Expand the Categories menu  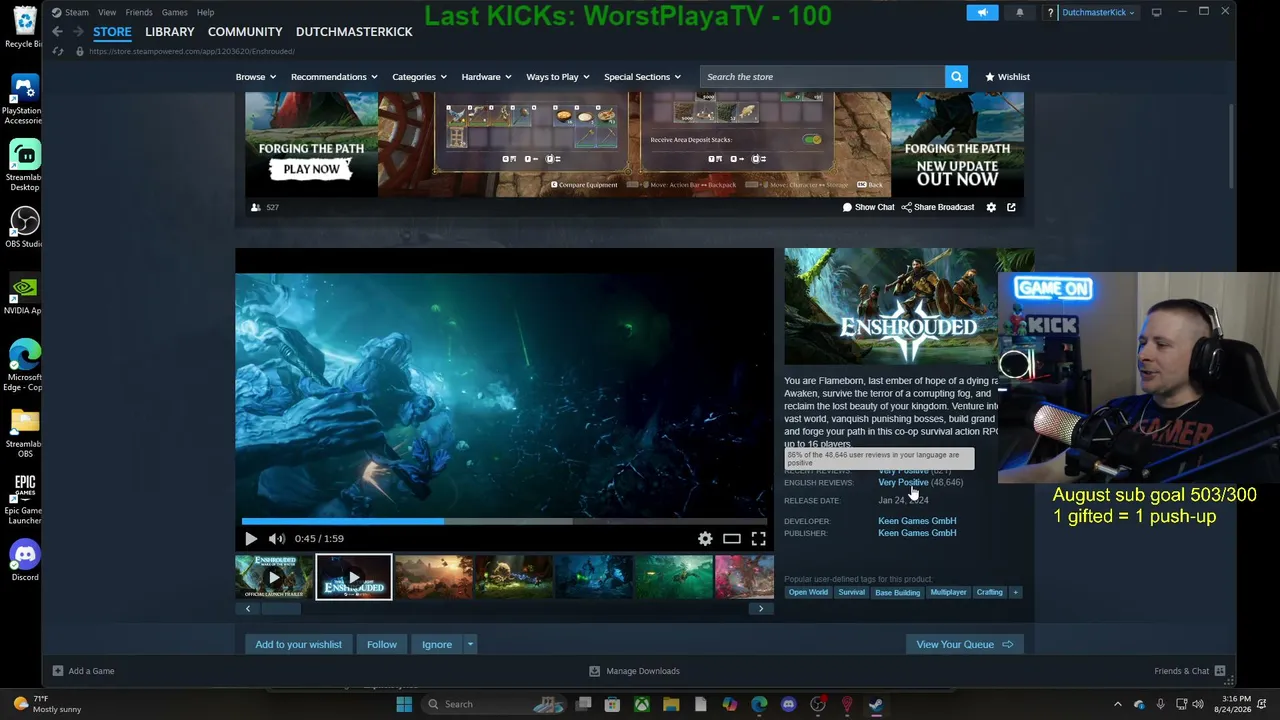419,77
